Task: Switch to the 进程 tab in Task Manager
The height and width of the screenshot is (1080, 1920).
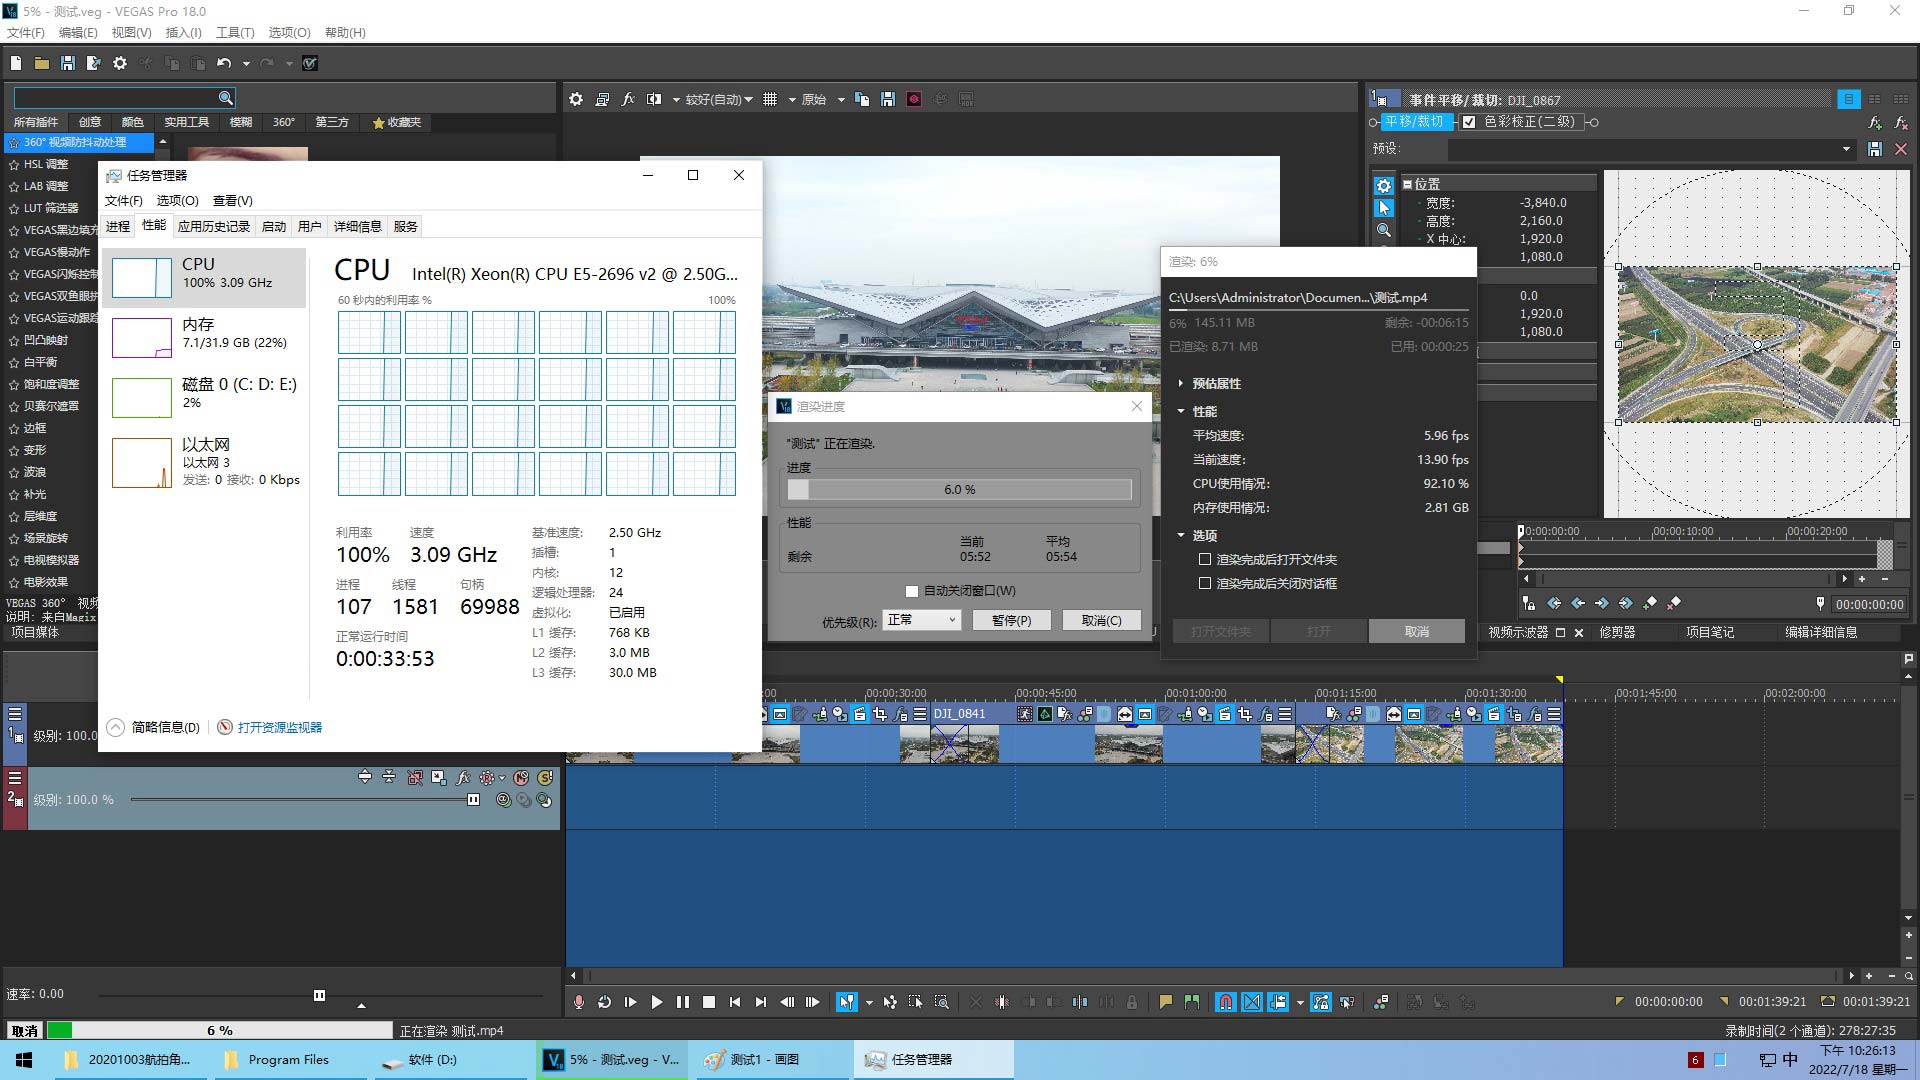Action: click(x=118, y=227)
